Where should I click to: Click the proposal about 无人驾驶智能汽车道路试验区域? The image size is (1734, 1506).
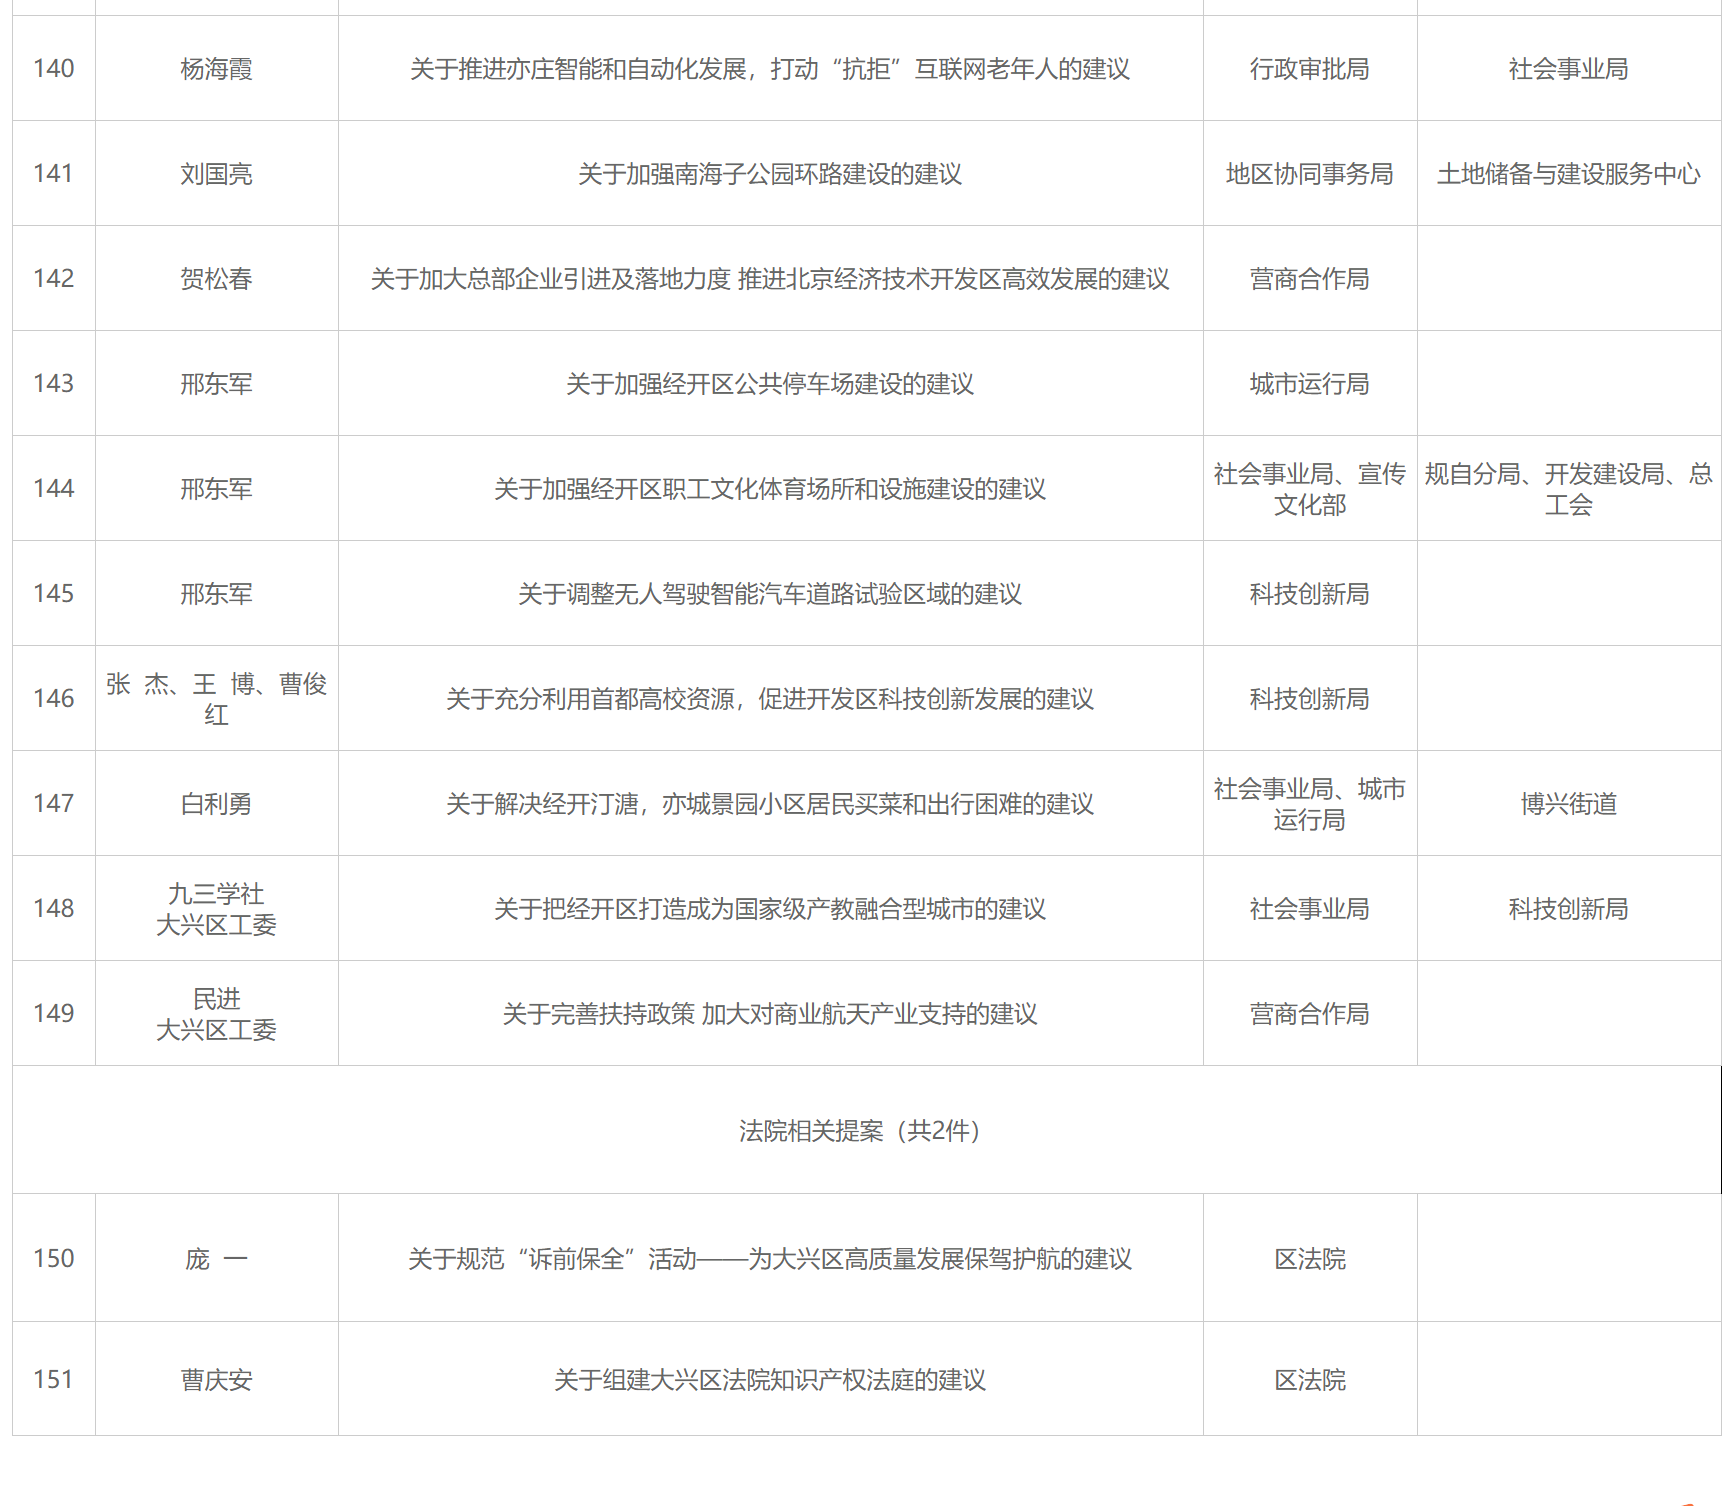coord(769,594)
